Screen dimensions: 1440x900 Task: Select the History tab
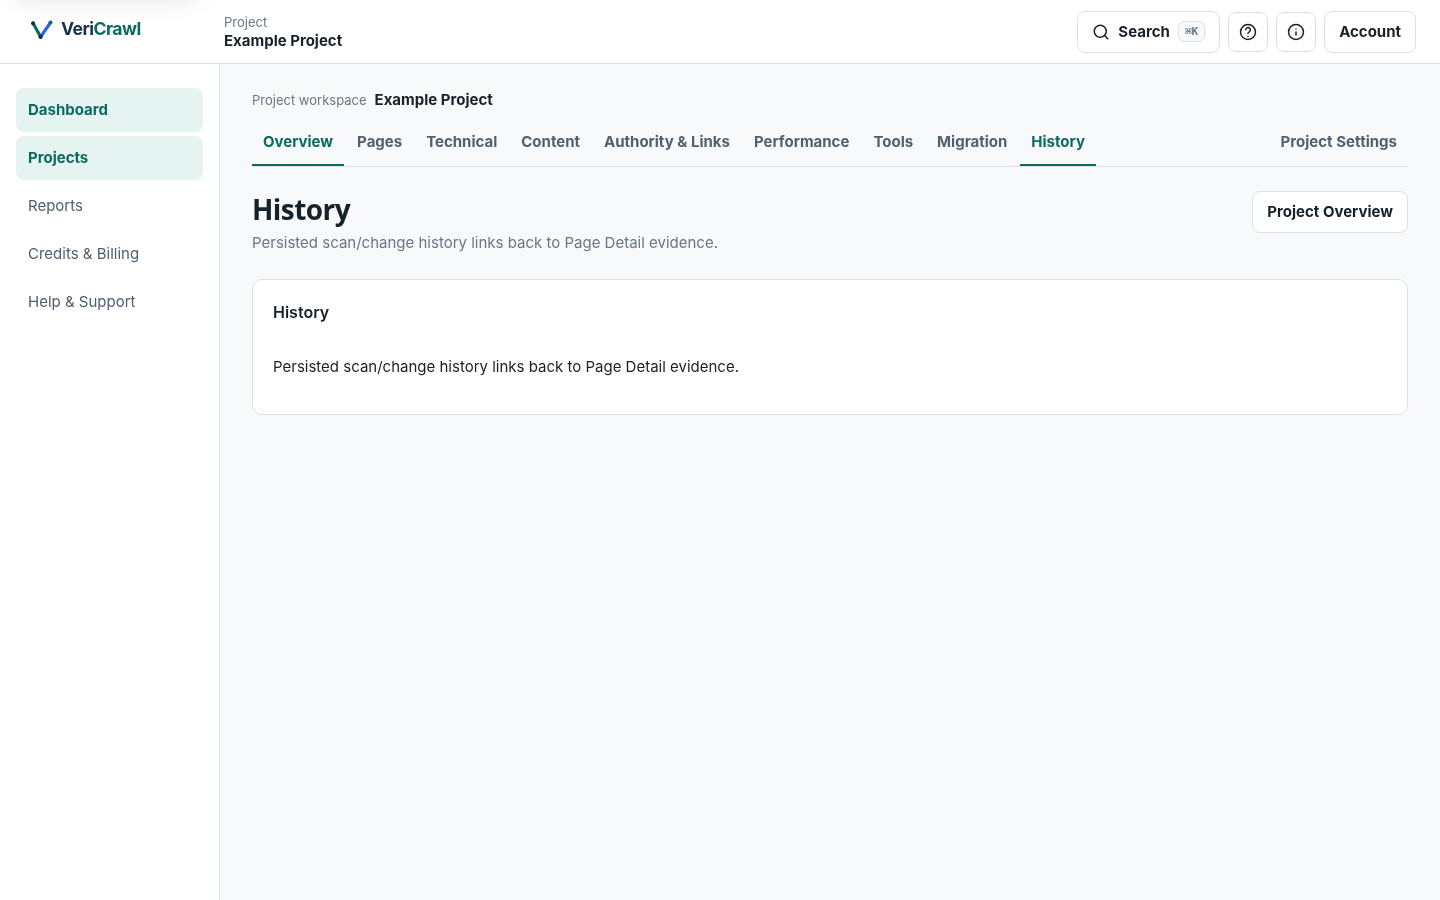click(x=1058, y=142)
